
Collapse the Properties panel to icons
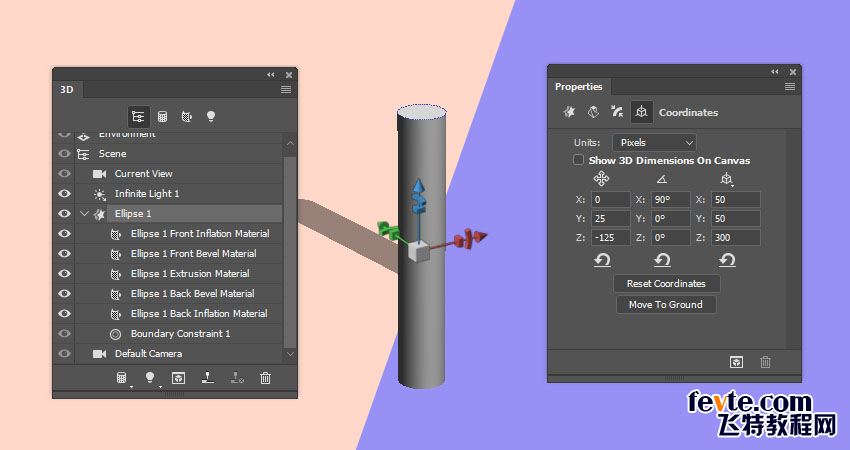[775, 72]
